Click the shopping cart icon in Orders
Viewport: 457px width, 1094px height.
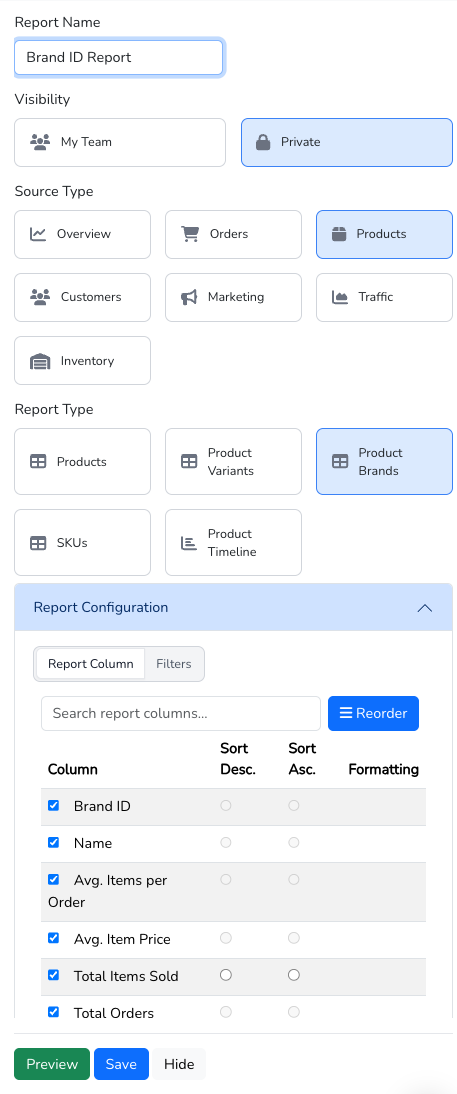190,234
